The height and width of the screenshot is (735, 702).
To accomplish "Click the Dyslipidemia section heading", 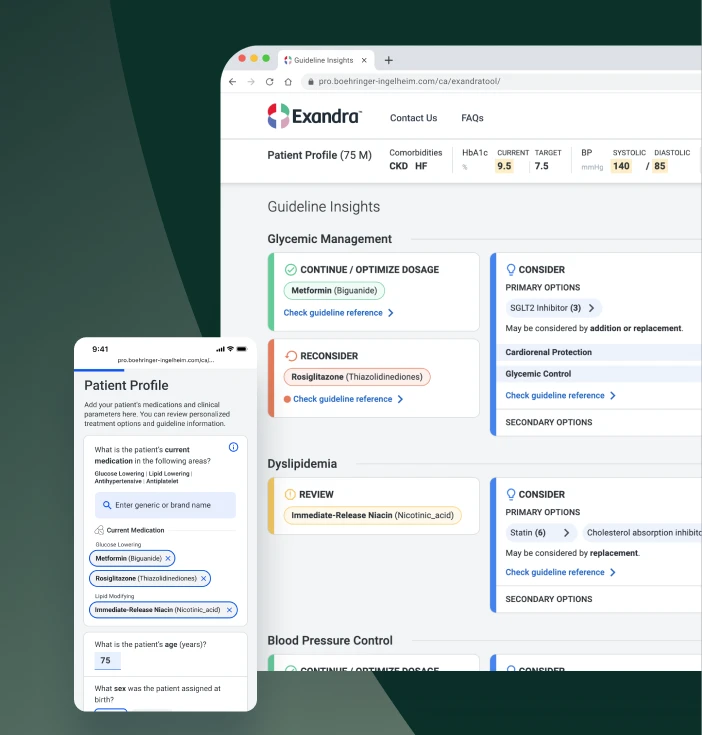I will click(302, 464).
